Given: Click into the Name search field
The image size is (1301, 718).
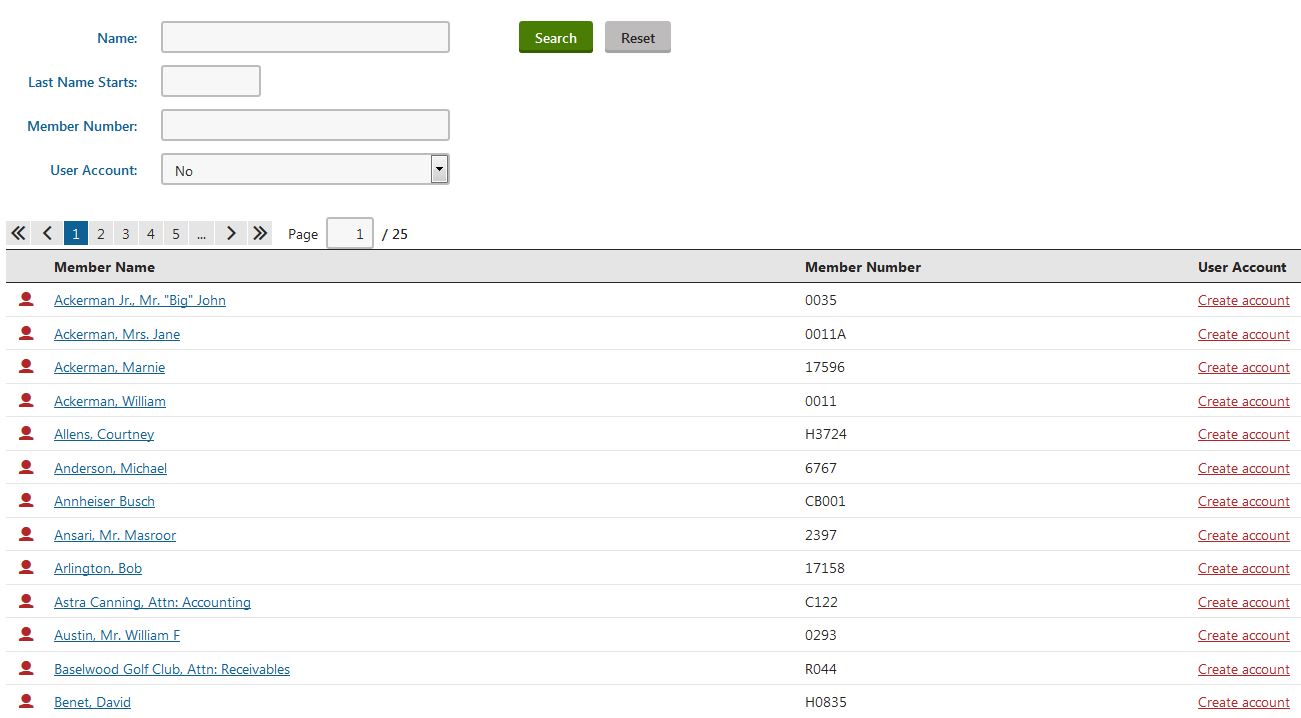Looking at the screenshot, I should tap(305, 37).
